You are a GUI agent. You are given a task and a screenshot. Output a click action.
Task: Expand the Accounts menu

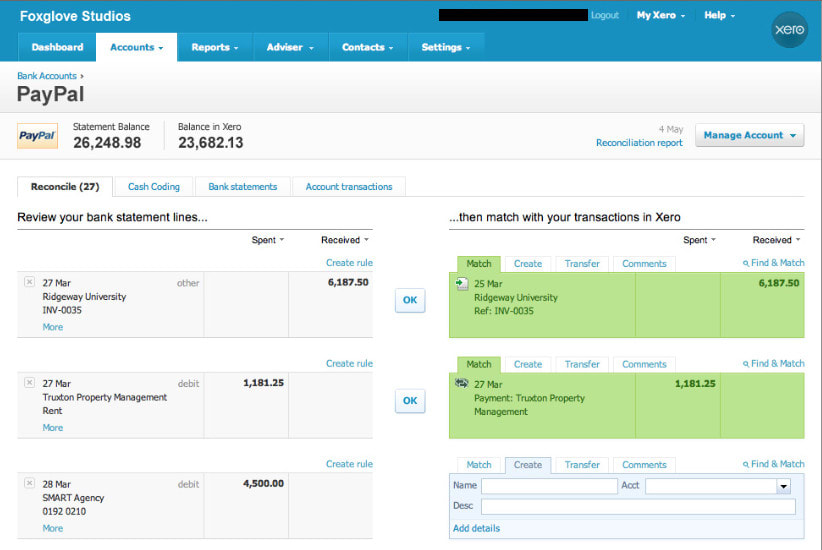point(136,47)
